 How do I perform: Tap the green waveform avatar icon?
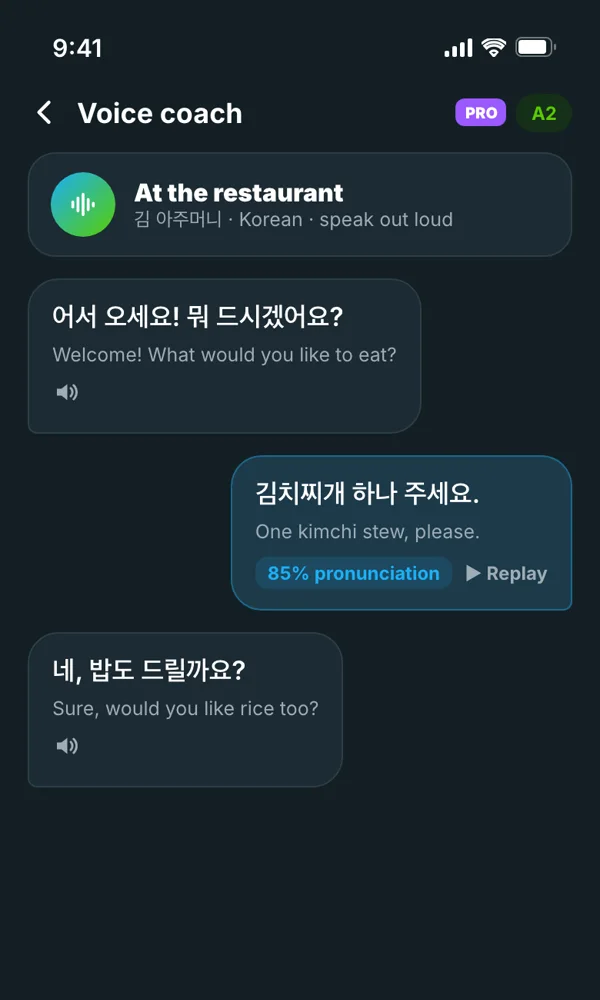tap(83, 204)
